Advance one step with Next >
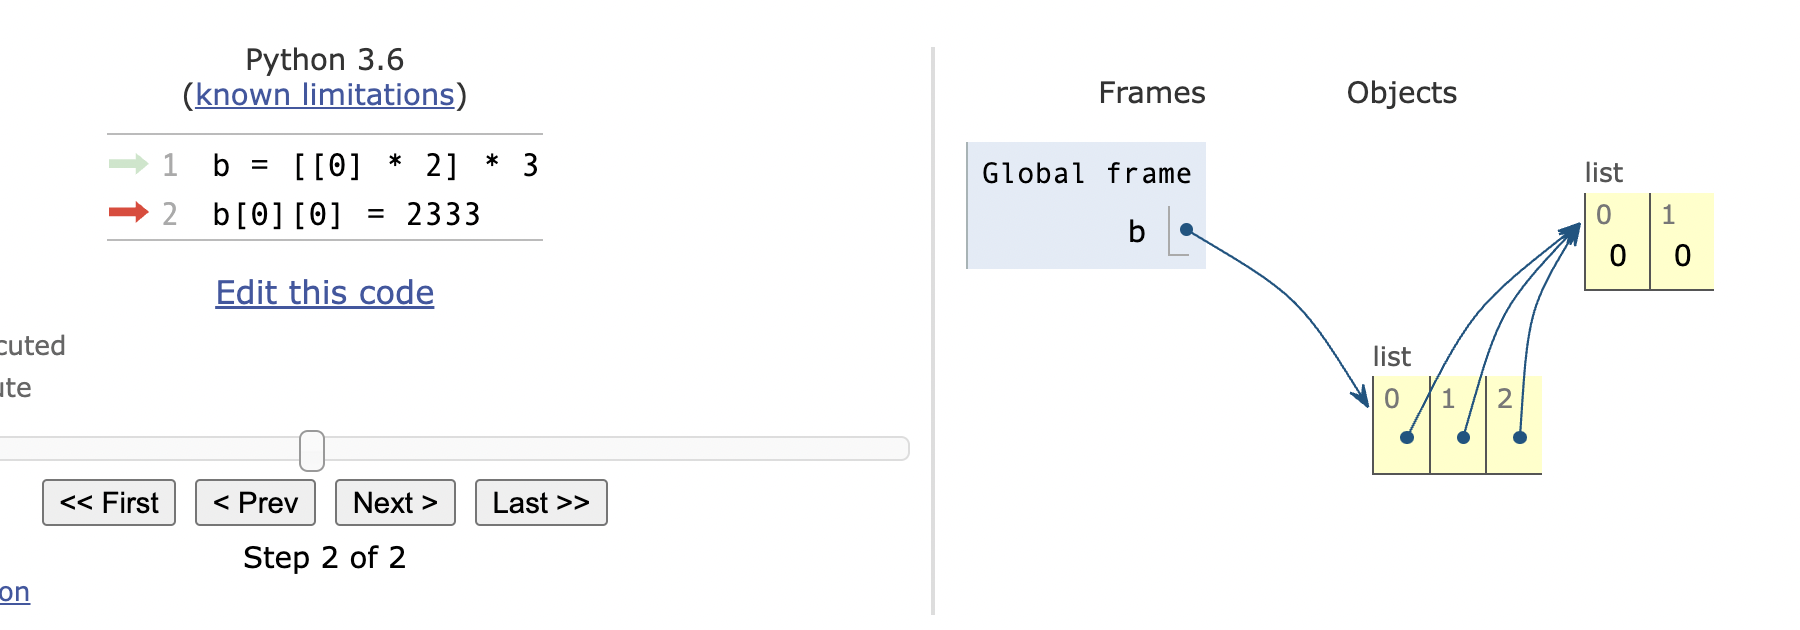Image resolution: width=1800 pixels, height=630 pixels. (x=395, y=502)
